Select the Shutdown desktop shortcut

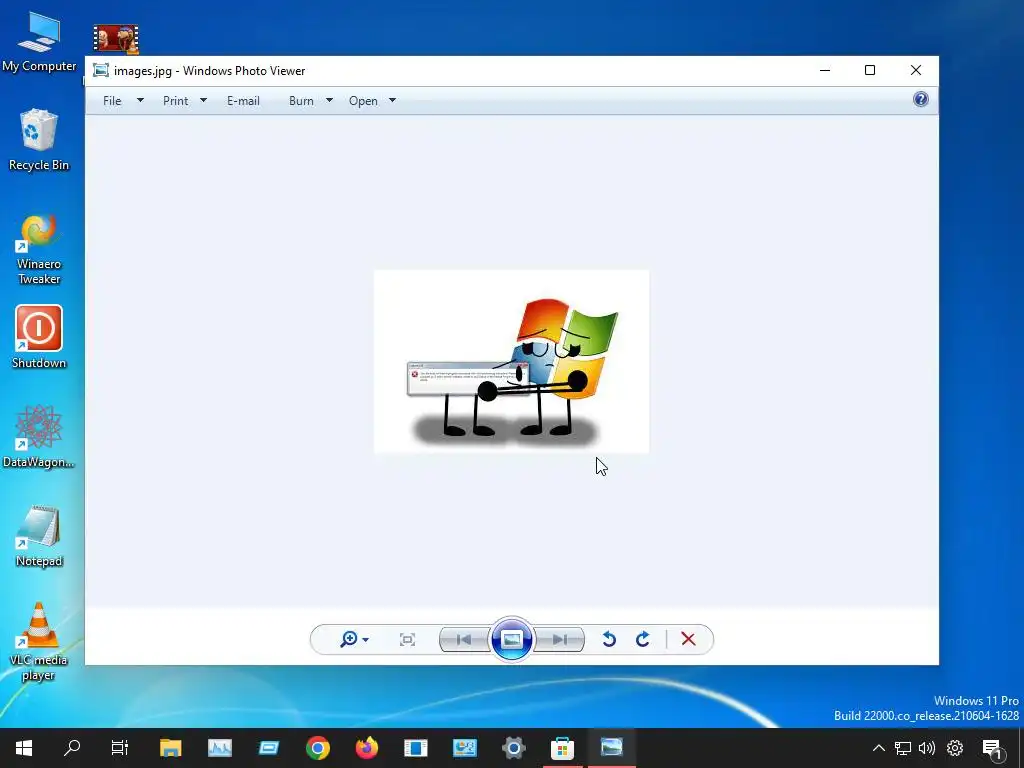pyautogui.click(x=39, y=337)
